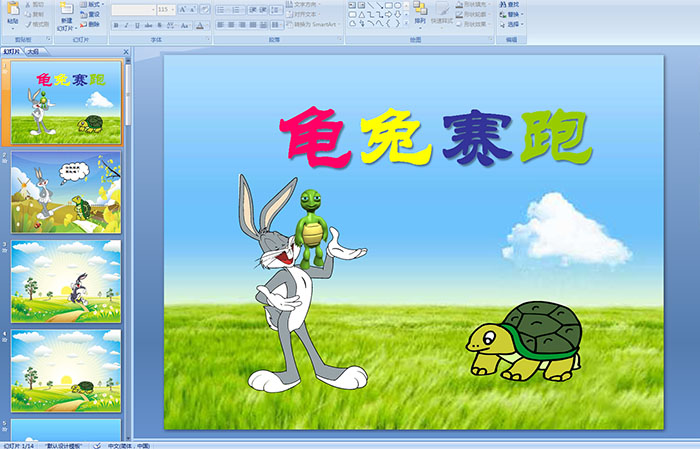Switch to Outline (大纲) pane tab

pyautogui.click(x=33, y=52)
